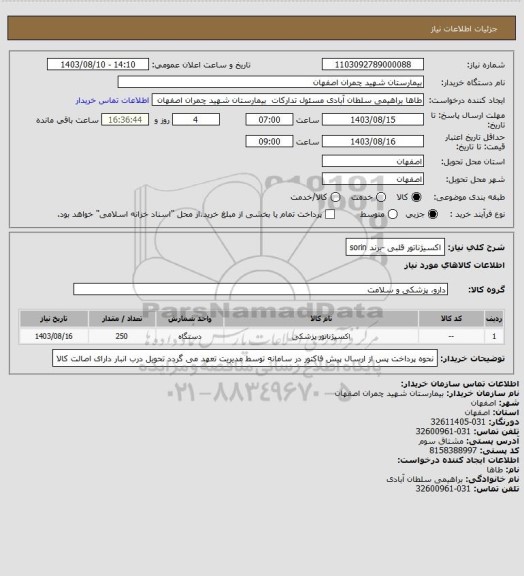Click the کد کالا column header
524x576 pixels.
click(x=451, y=318)
